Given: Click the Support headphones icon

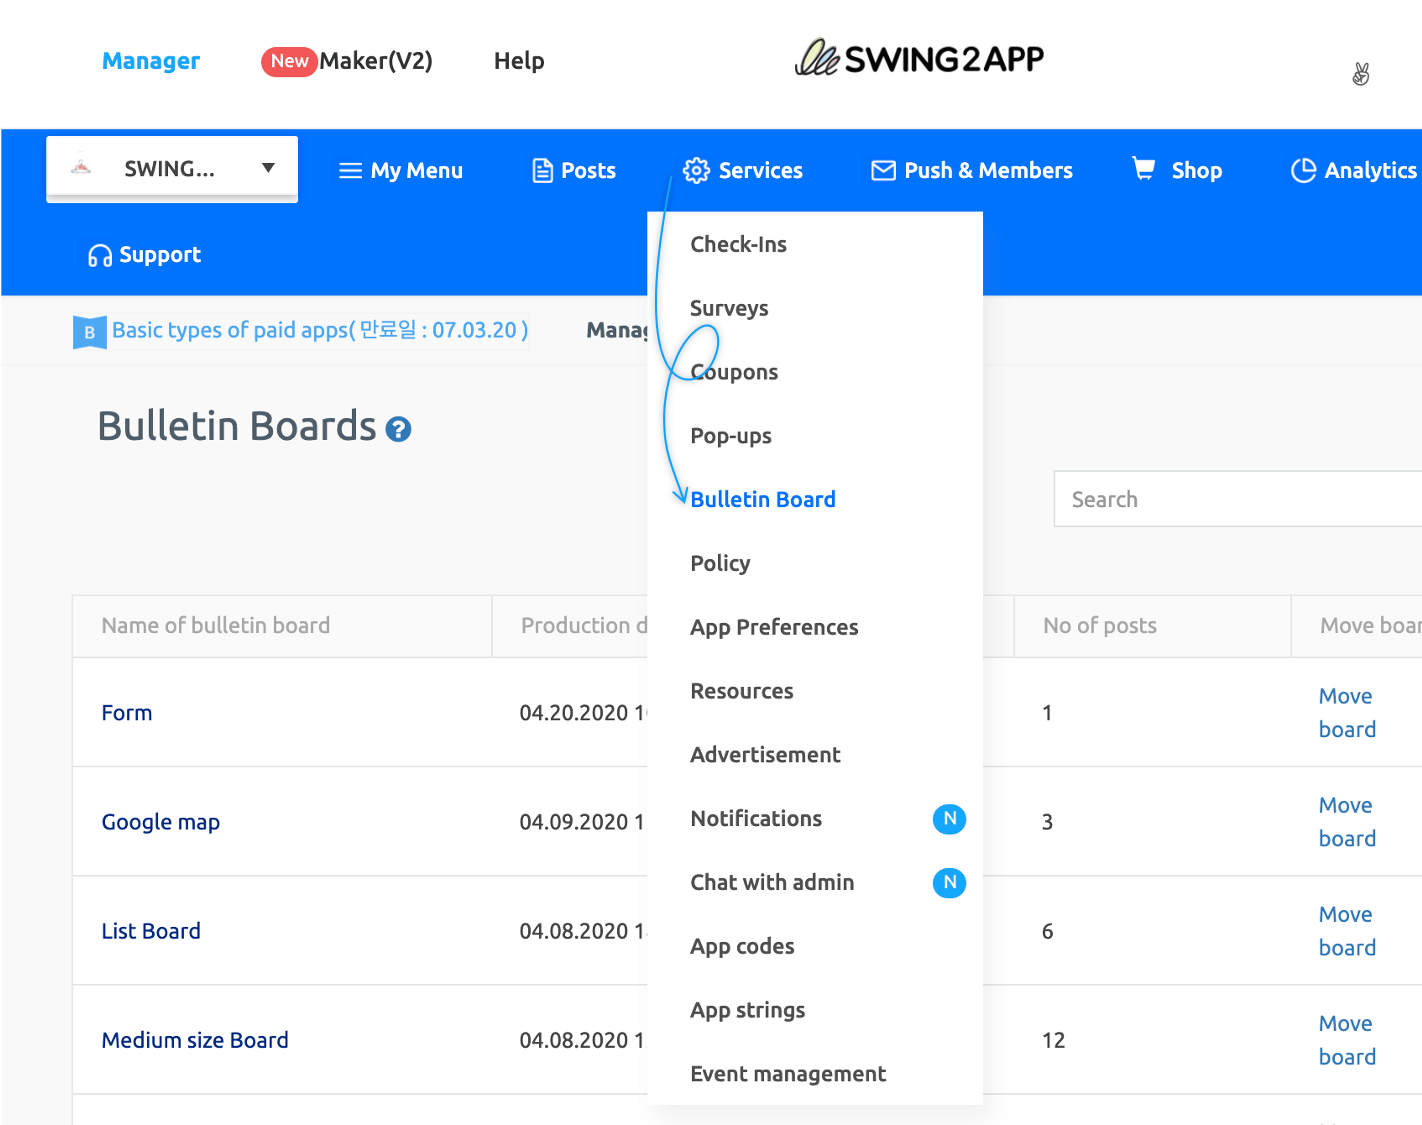Looking at the screenshot, I should tap(100, 256).
